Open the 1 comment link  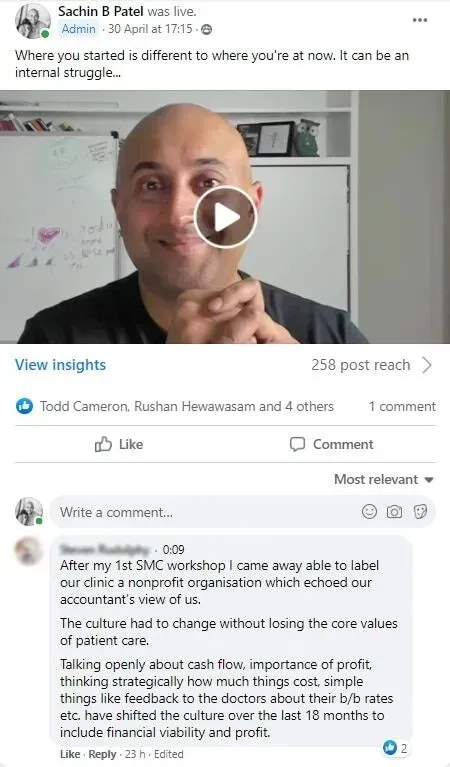pos(402,406)
